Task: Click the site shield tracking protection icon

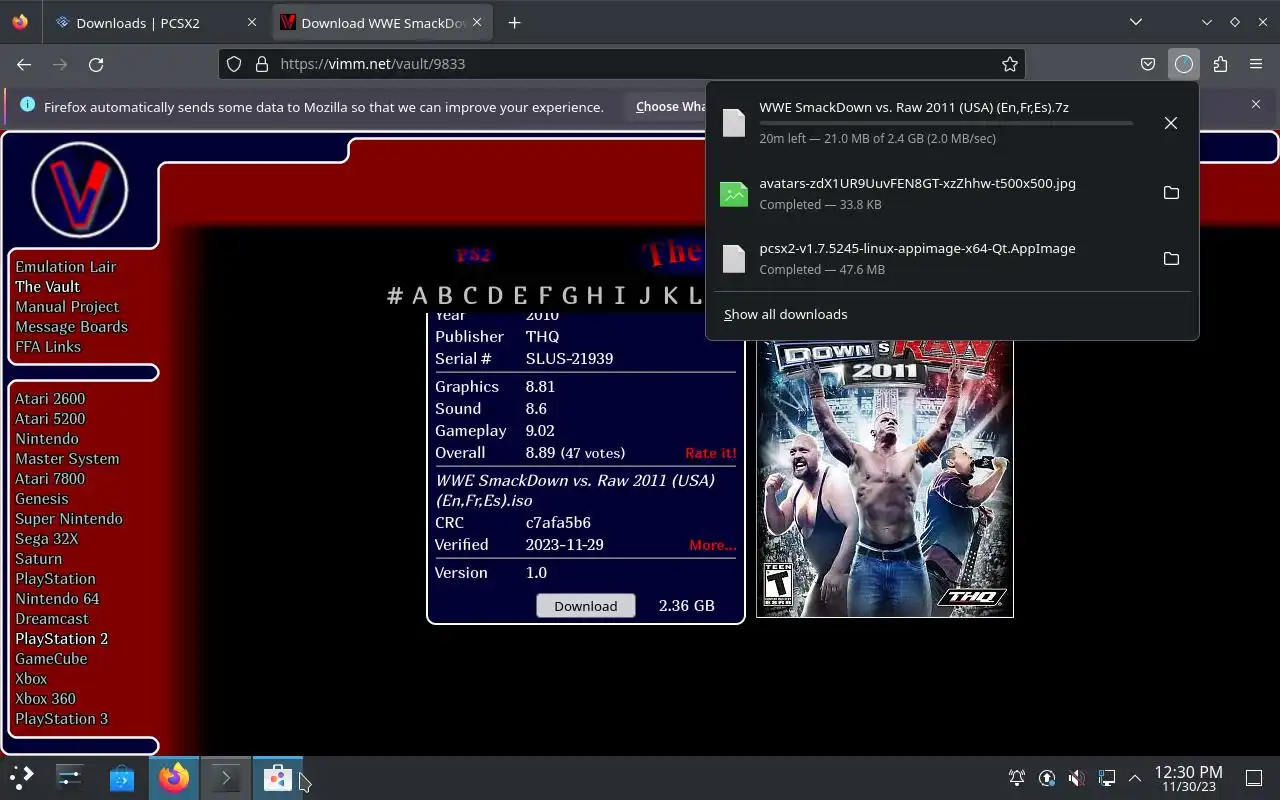Action: pyautogui.click(x=234, y=64)
